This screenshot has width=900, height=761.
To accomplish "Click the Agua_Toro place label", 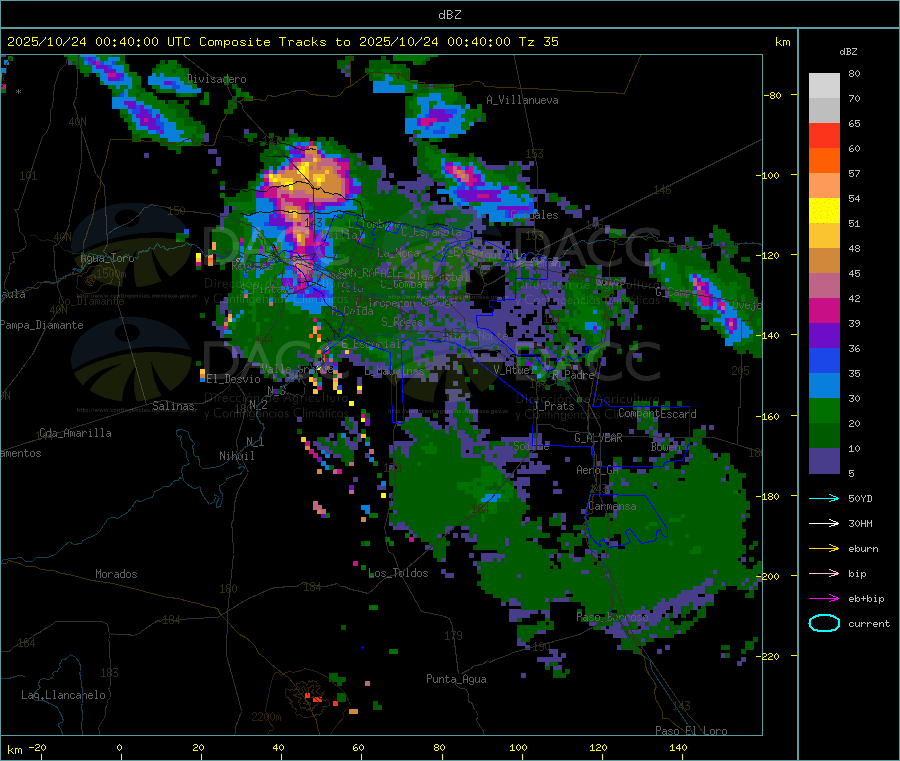I will (x=107, y=258).
